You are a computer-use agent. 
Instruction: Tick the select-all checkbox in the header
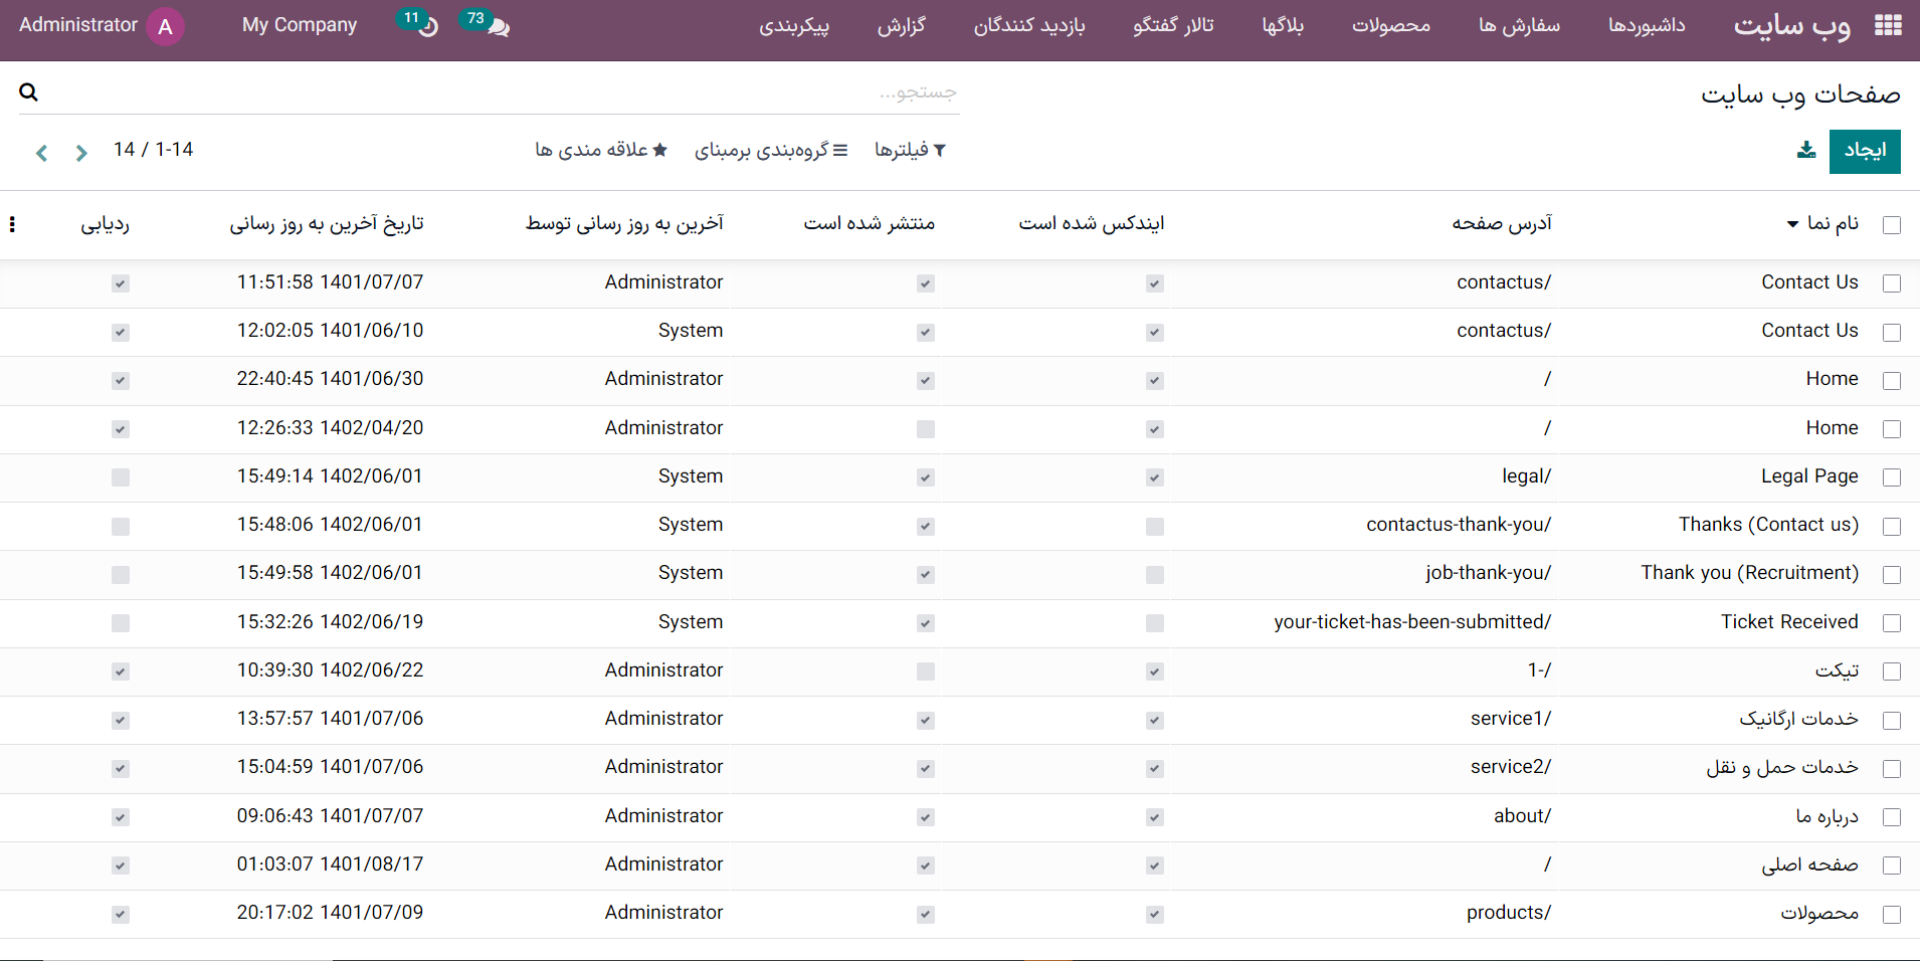1891,225
